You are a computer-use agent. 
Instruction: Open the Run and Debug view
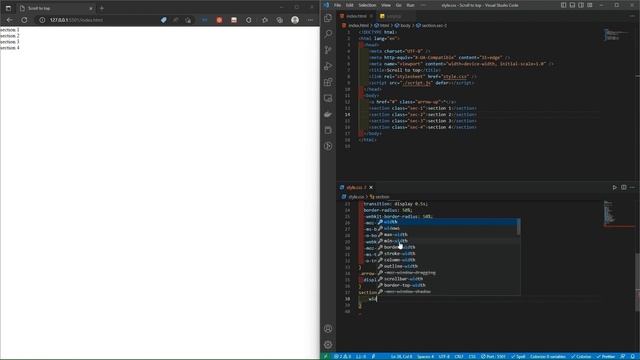click(328, 66)
